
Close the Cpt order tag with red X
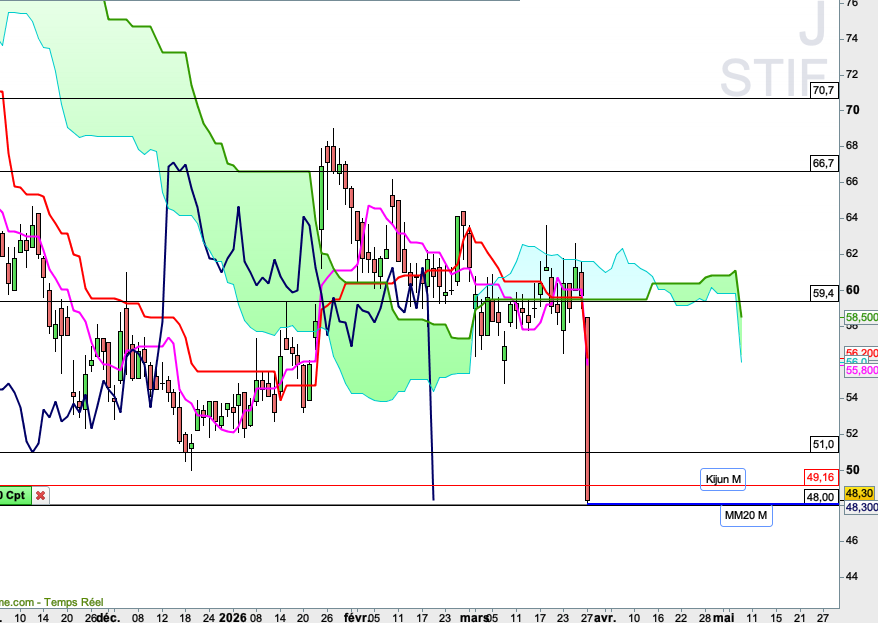tap(40, 496)
